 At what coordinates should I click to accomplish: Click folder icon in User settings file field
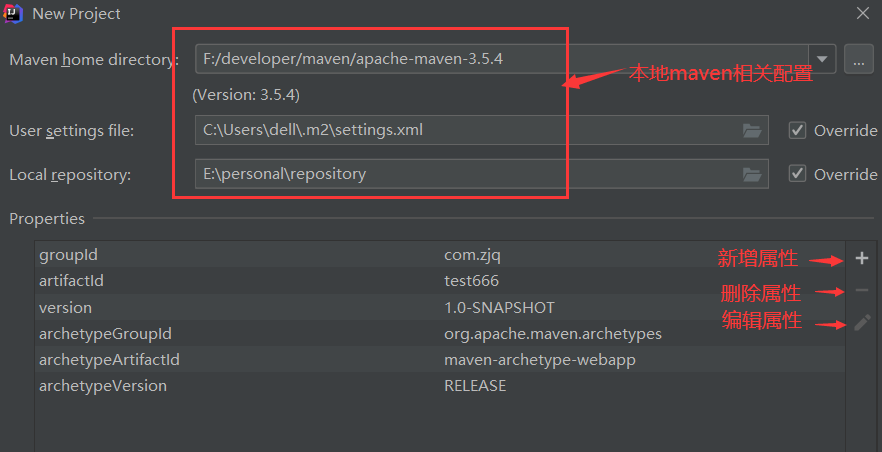[x=752, y=130]
